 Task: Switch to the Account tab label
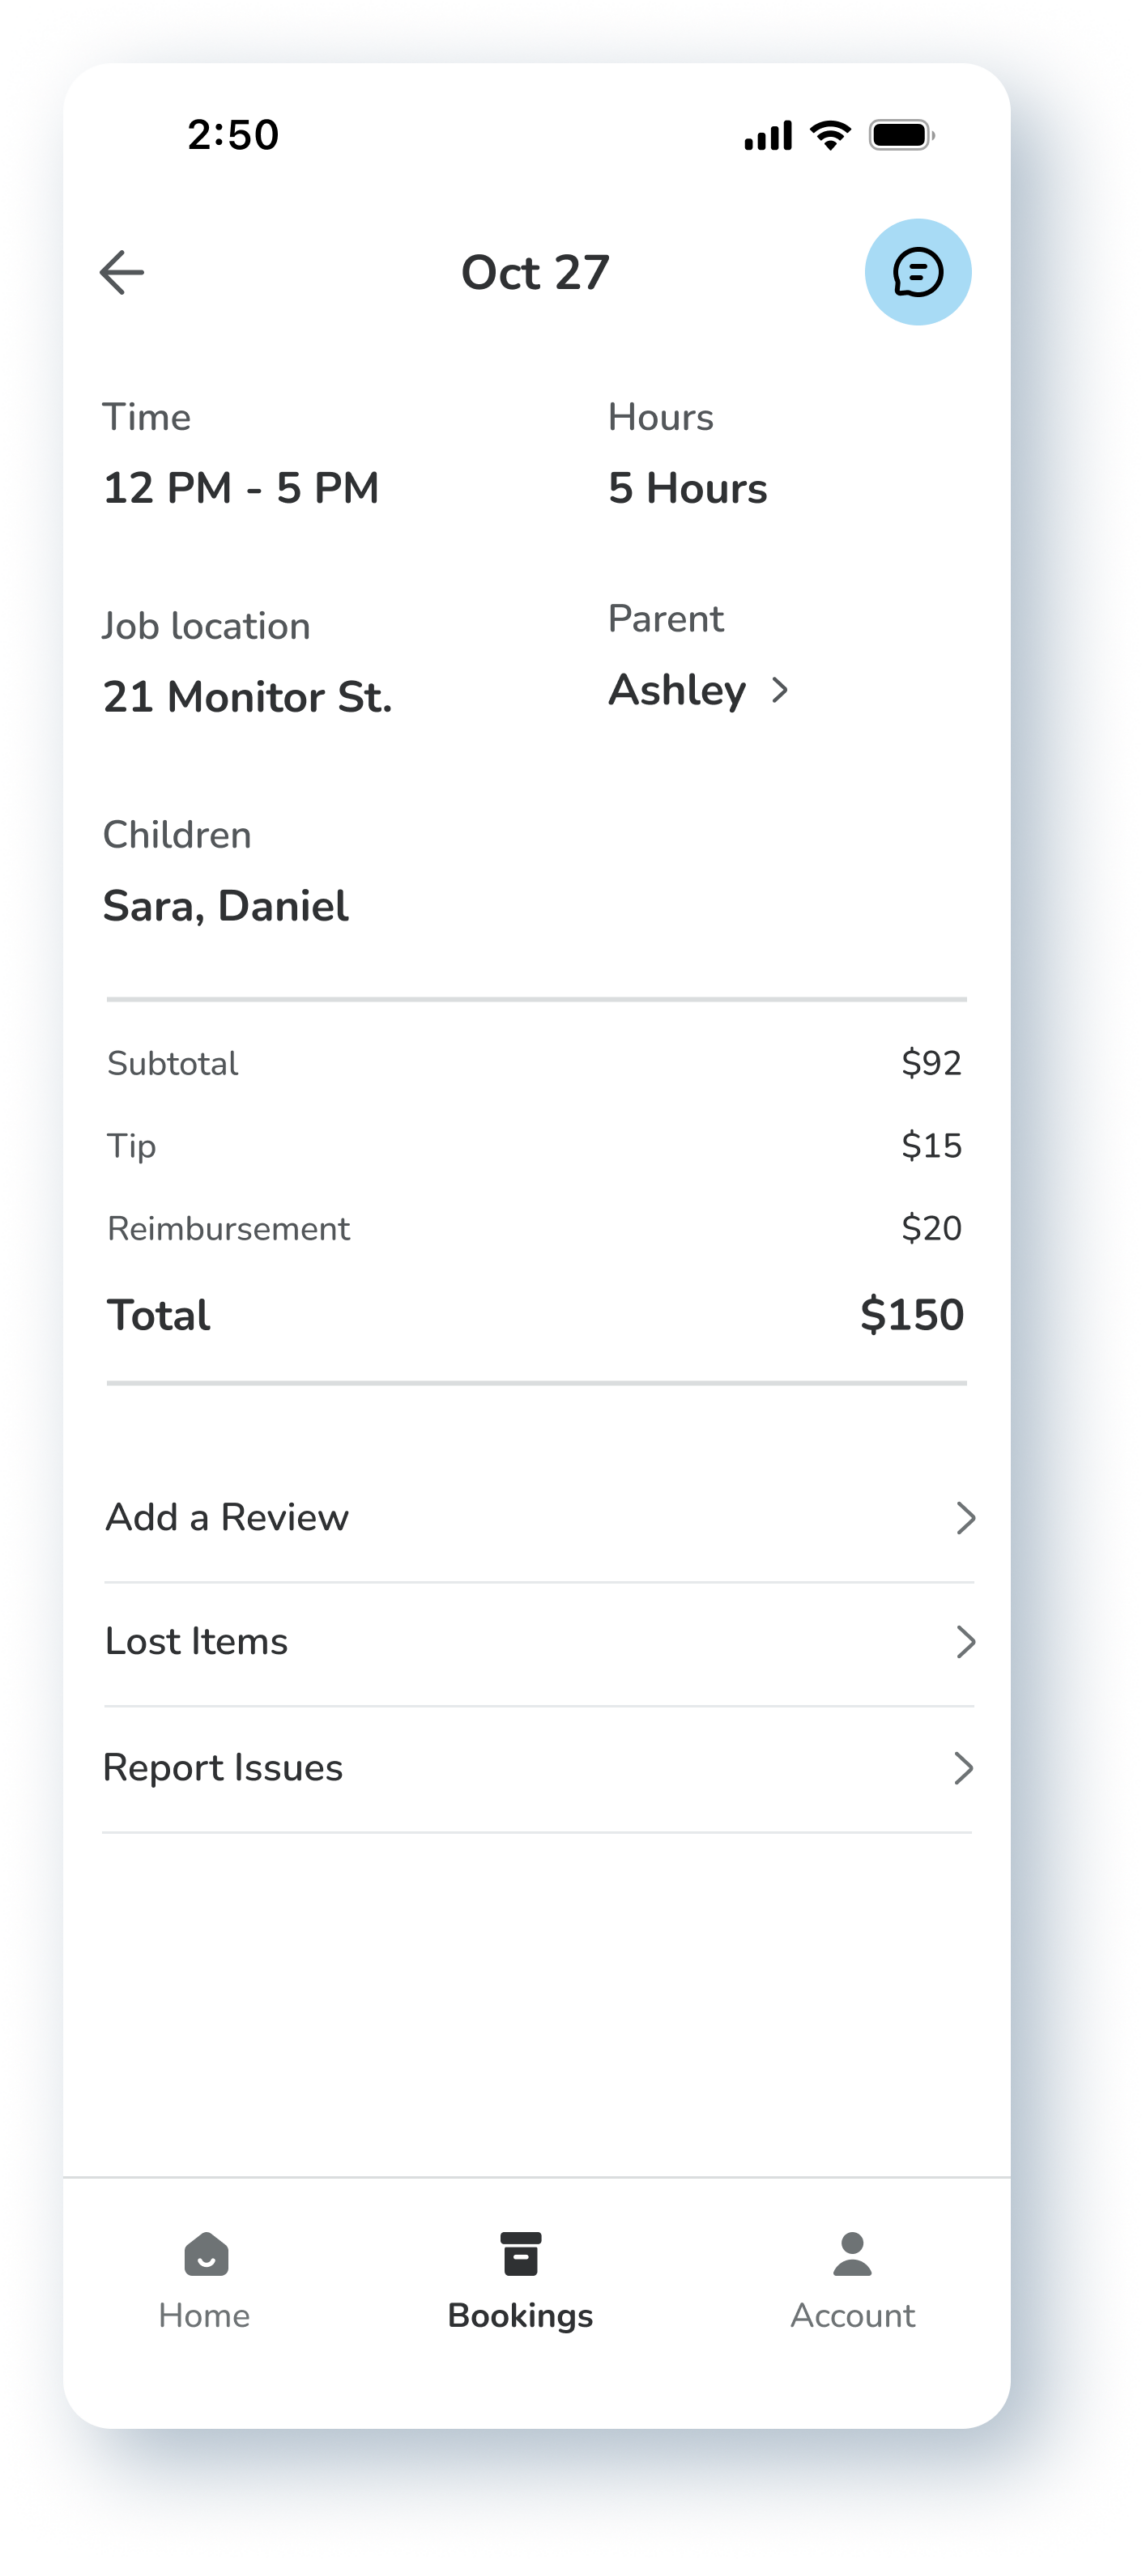853,2316
